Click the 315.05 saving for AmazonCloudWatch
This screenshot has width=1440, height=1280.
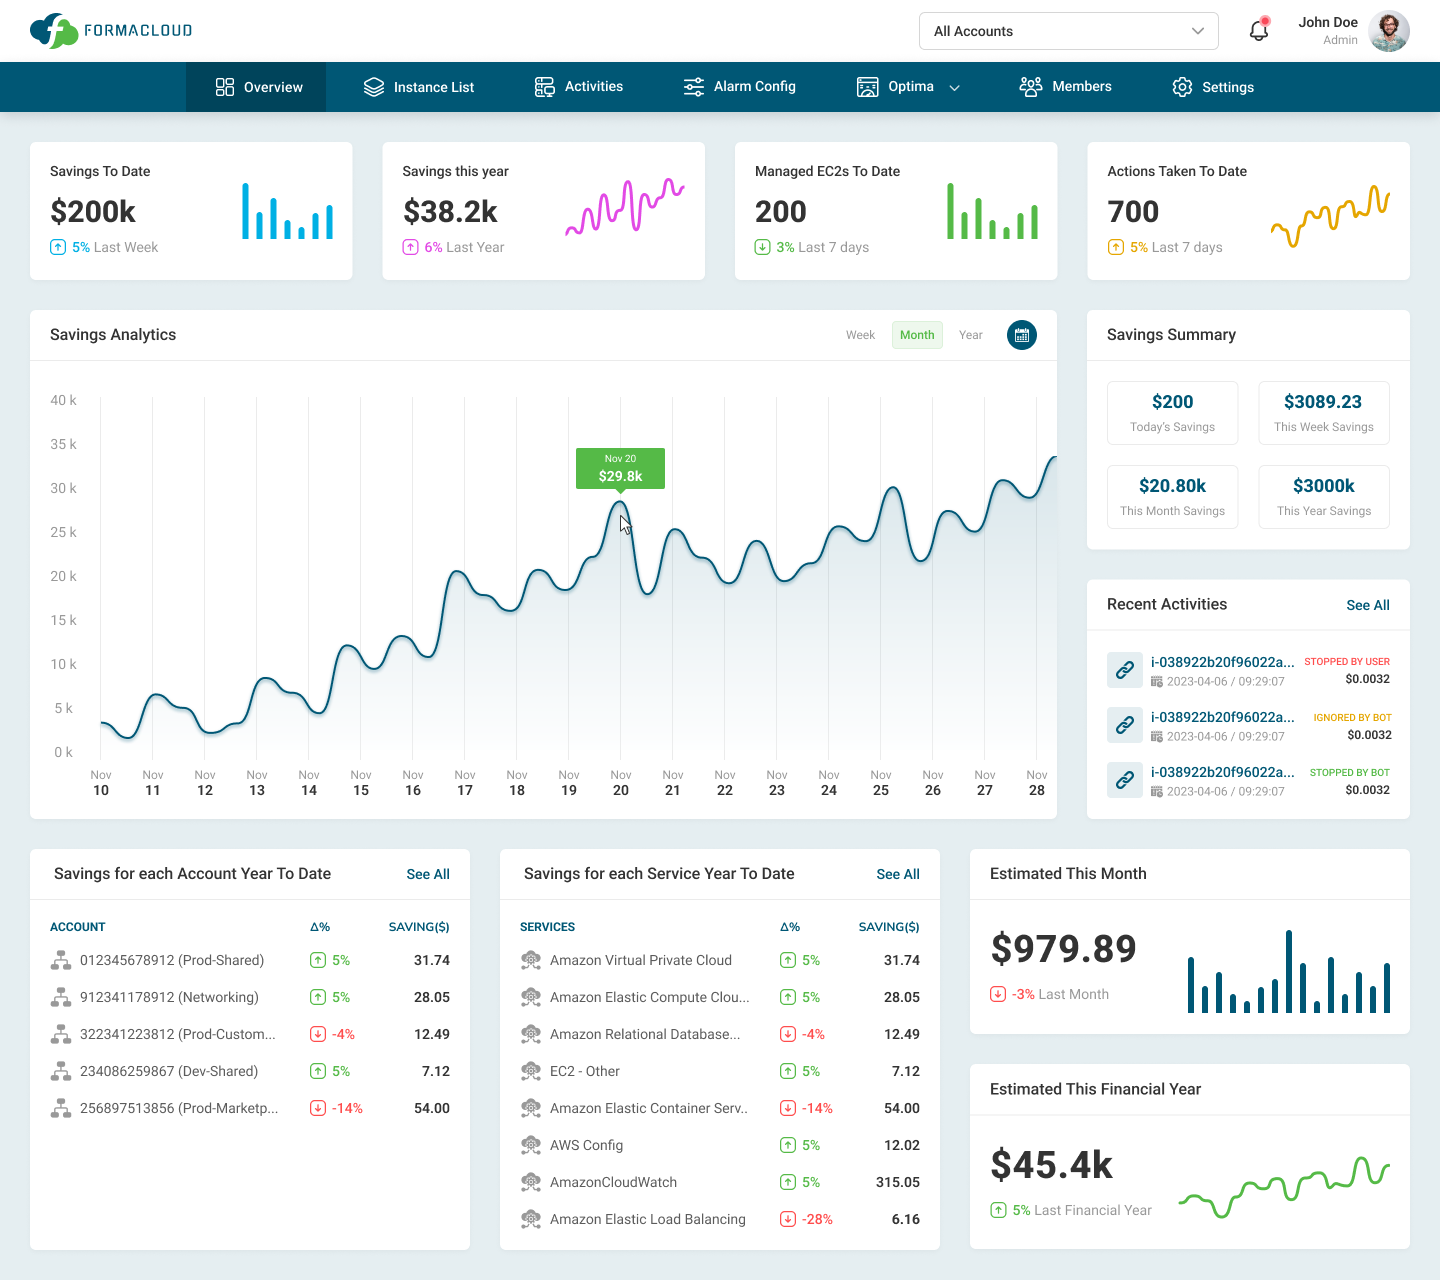[898, 1182]
